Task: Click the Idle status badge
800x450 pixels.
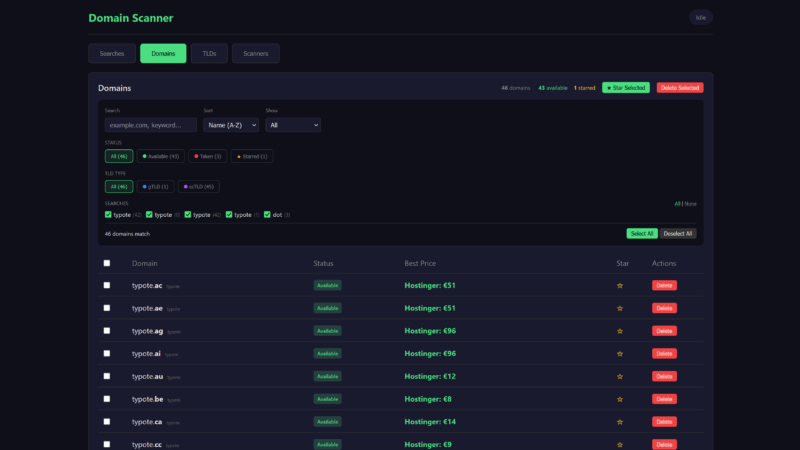Action: click(x=701, y=17)
